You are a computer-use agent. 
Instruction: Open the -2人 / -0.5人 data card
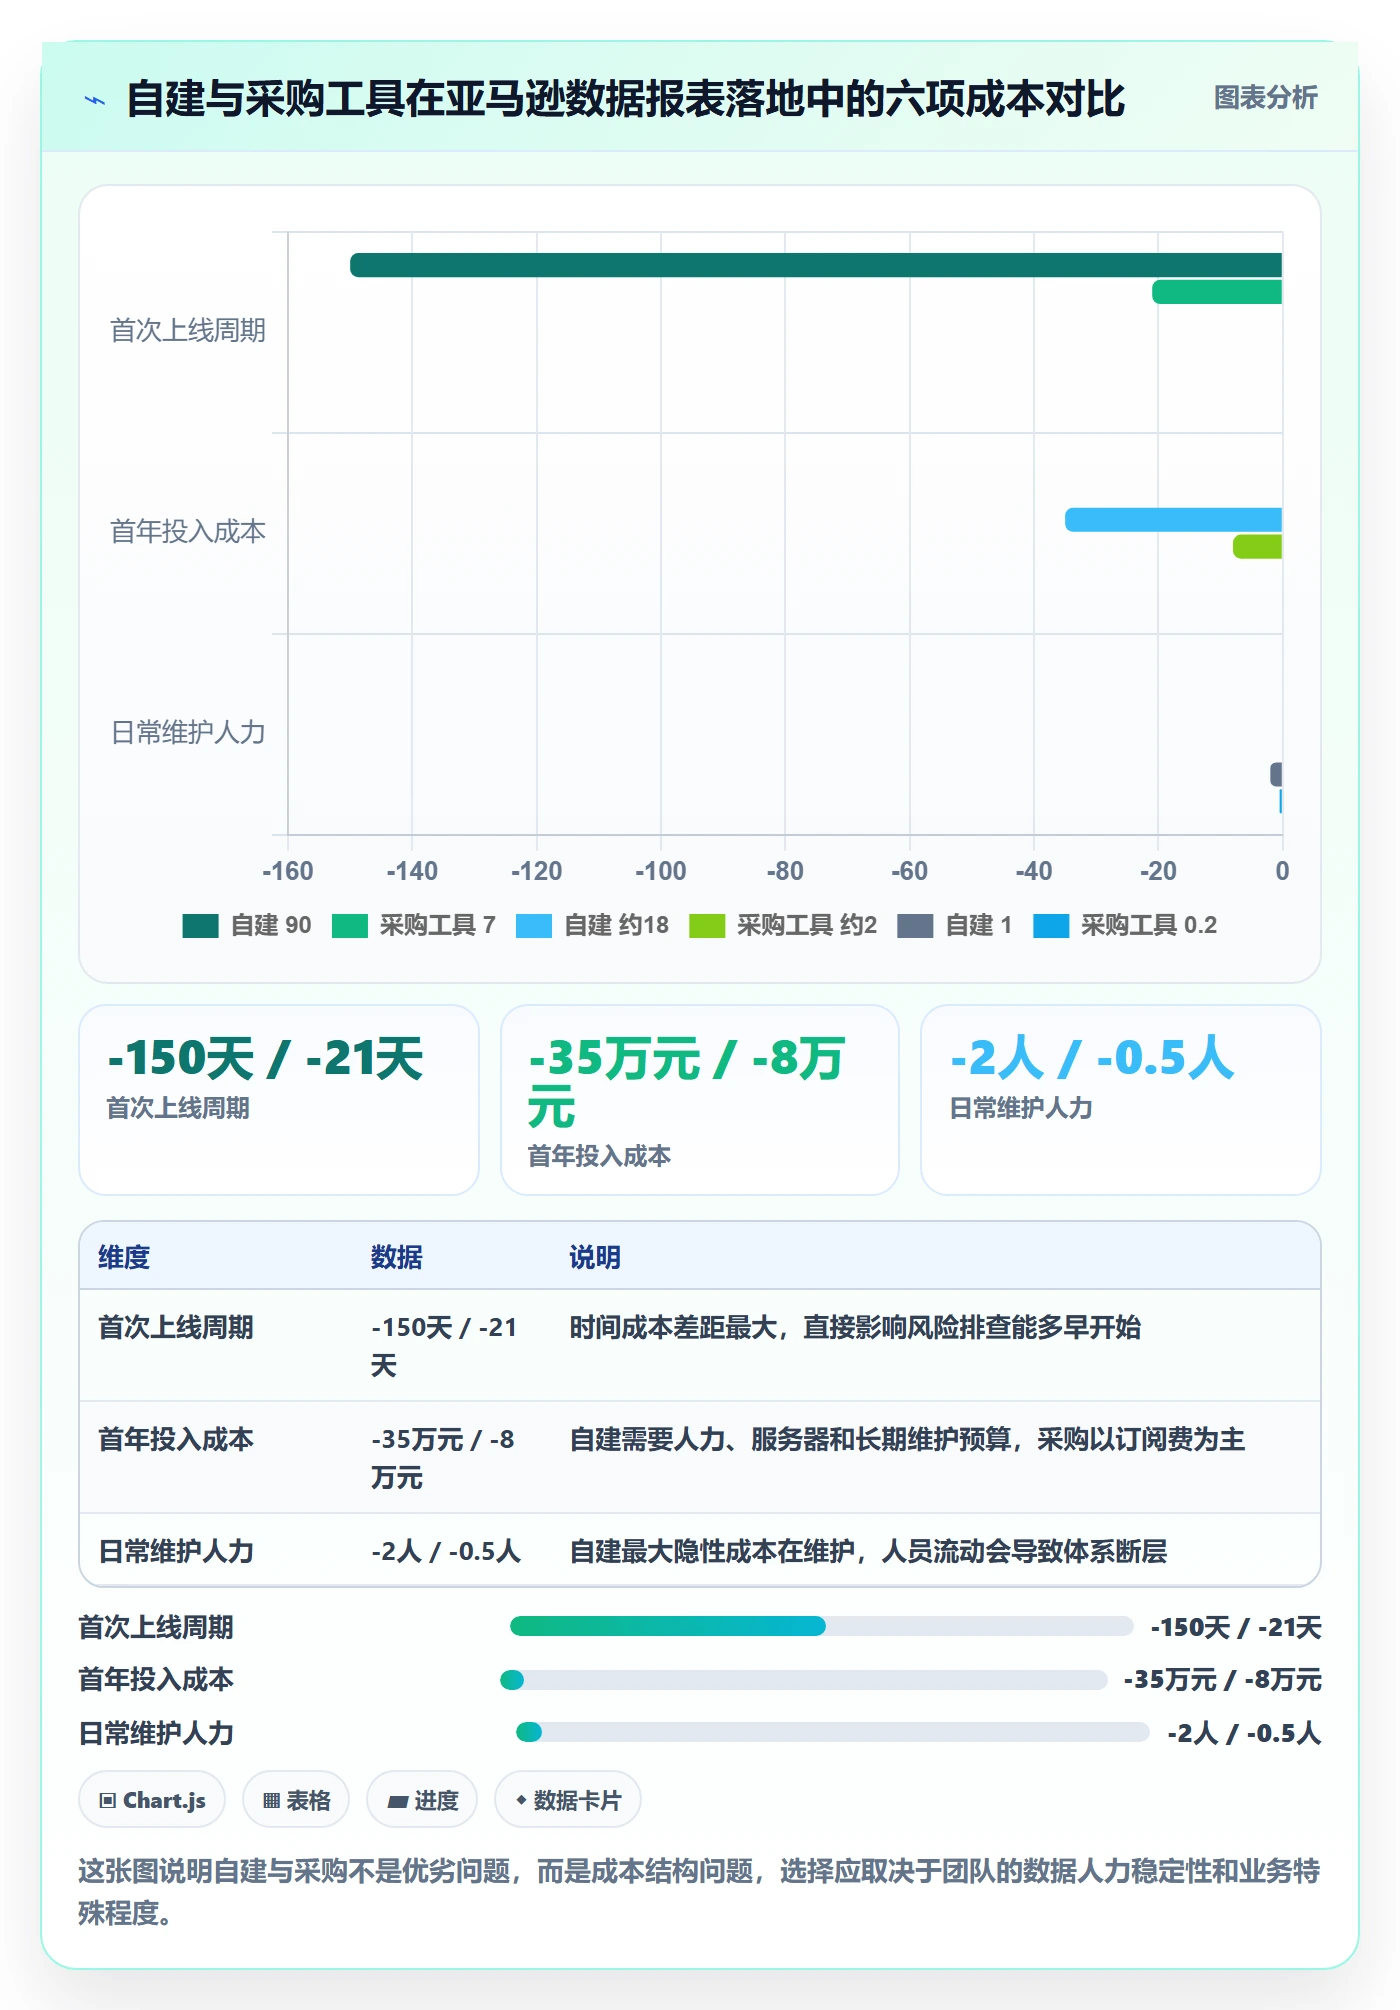point(1121,1100)
